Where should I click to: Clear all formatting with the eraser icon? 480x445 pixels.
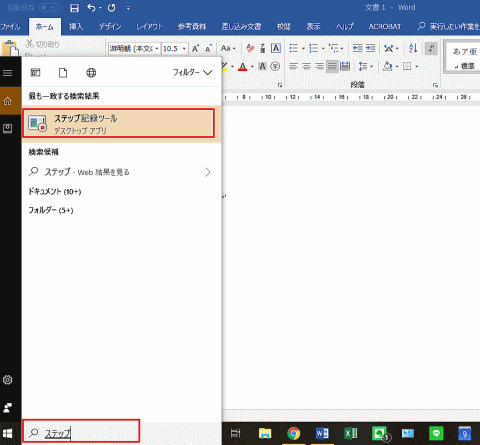tap(250, 49)
